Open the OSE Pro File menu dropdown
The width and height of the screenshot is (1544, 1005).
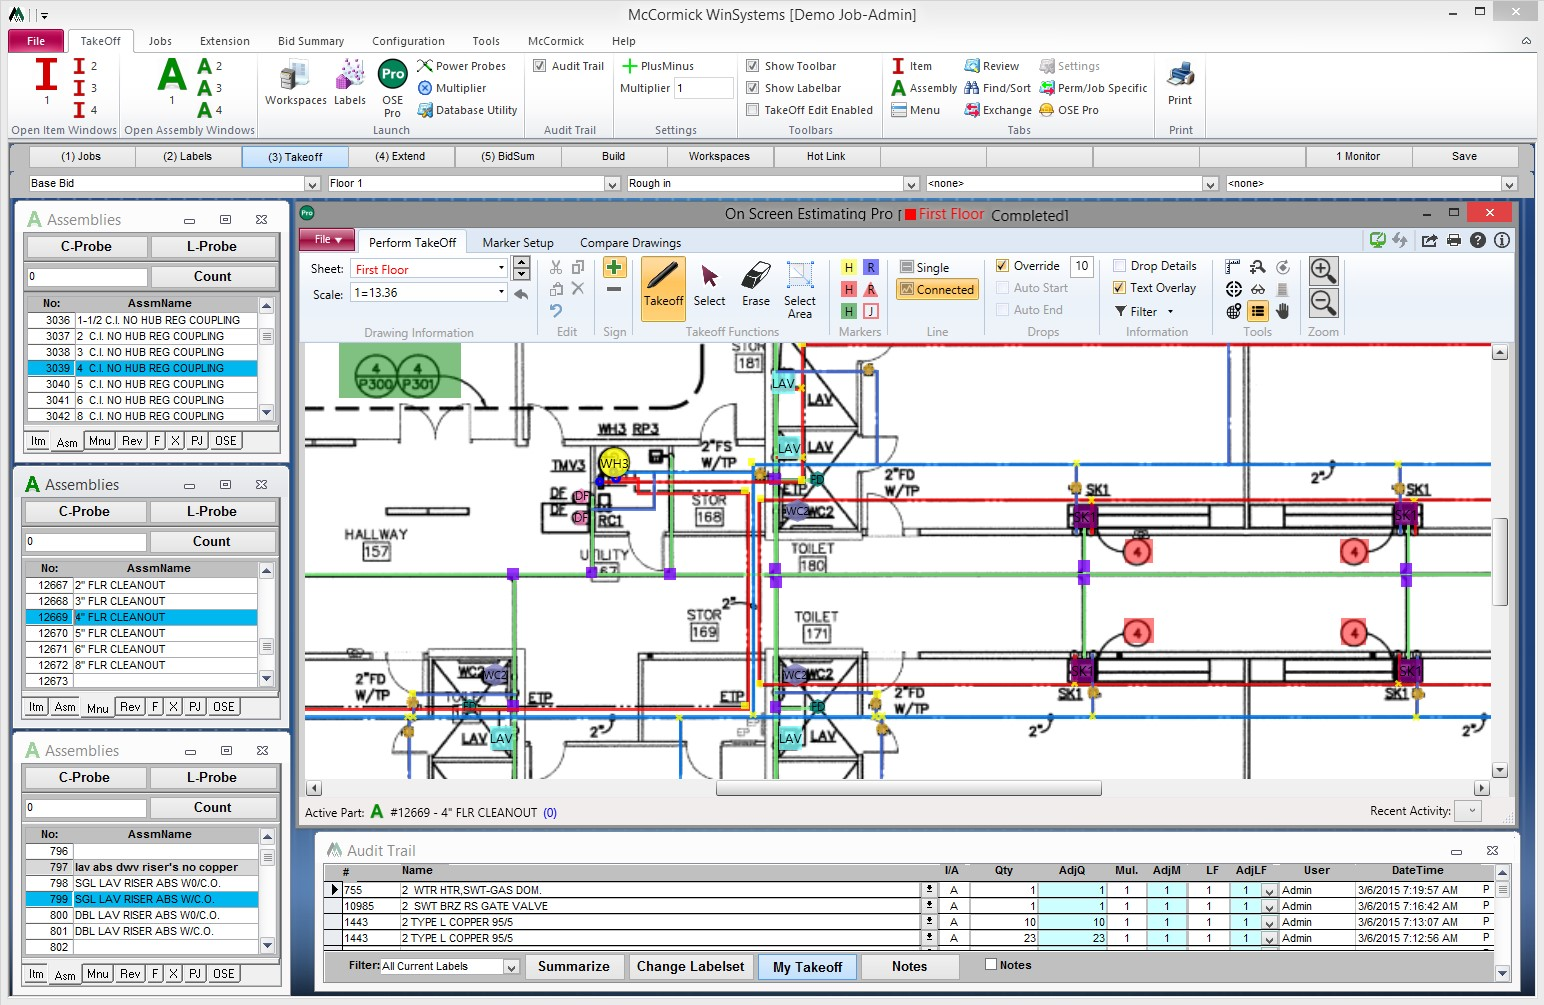pos(327,240)
